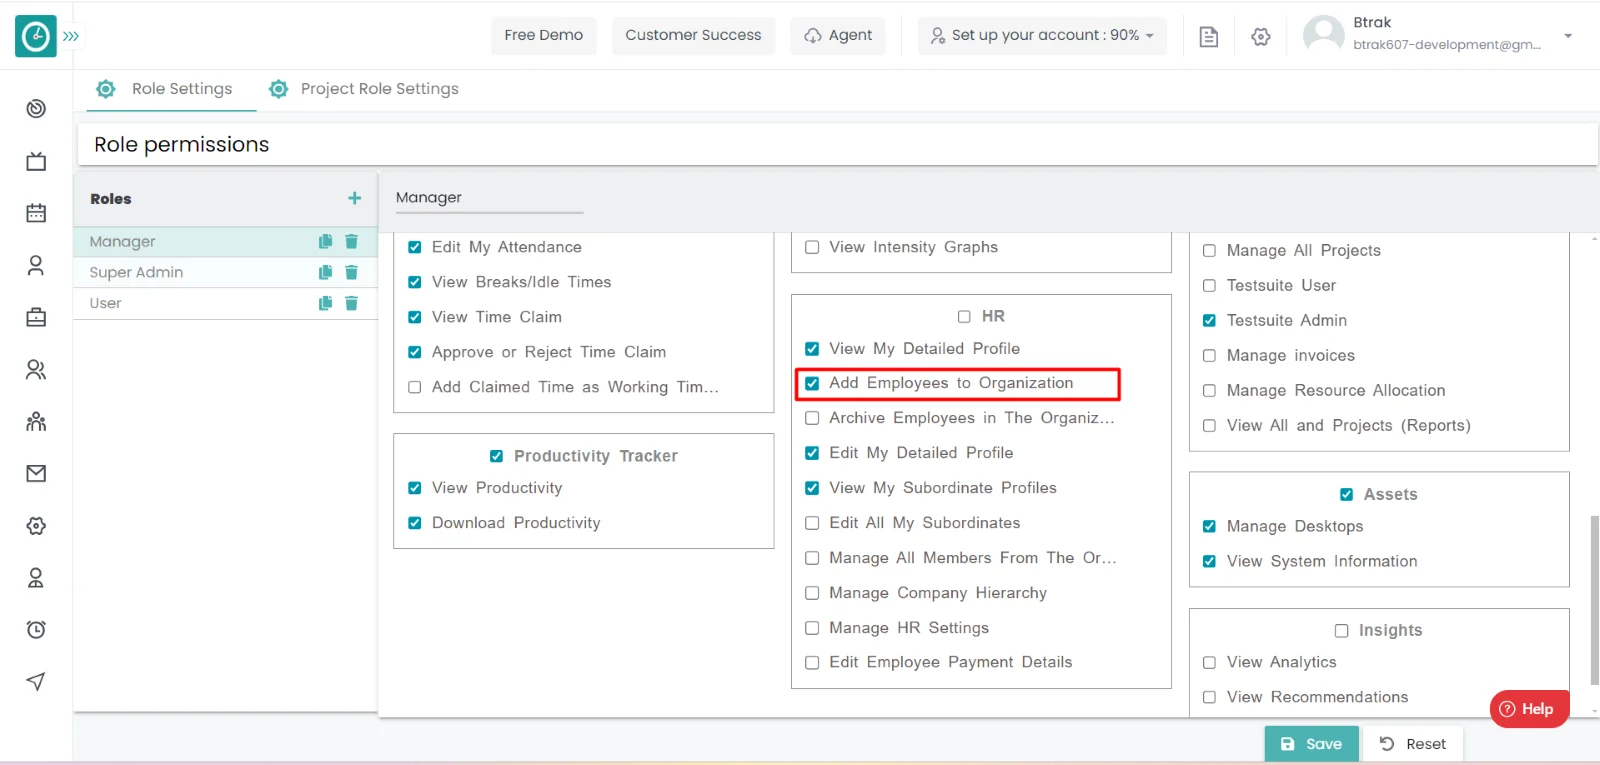1600x765 pixels.
Task: Toggle the Manage Company Hierarchy checkbox
Action: click(812, 593)
